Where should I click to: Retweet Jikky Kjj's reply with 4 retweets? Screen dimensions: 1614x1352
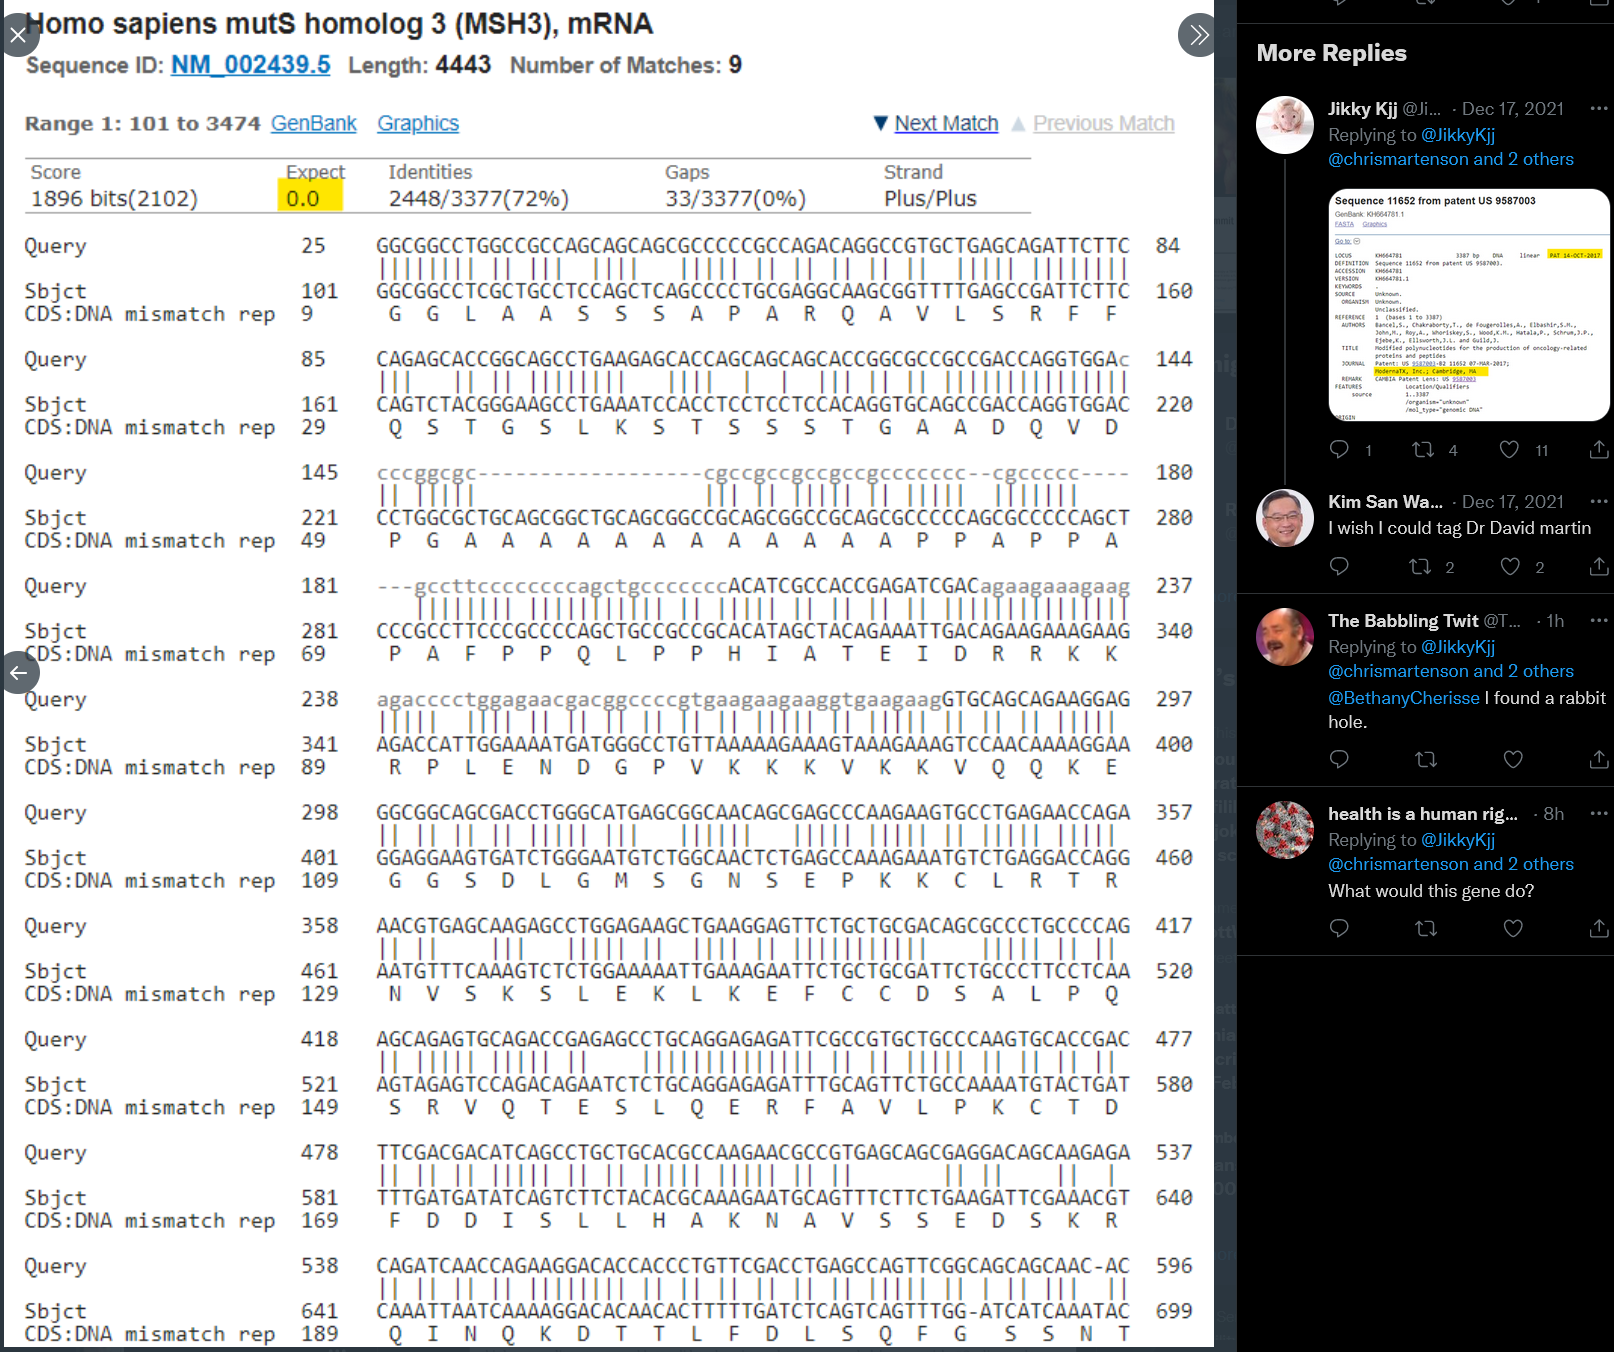[x=1423, y=450]
